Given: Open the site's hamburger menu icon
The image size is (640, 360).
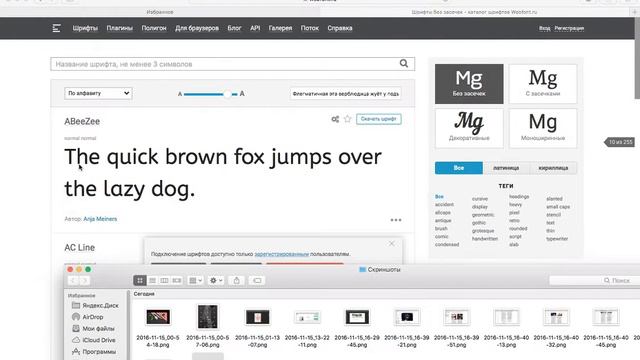Looking at the screenshot, I should [56, 28].
